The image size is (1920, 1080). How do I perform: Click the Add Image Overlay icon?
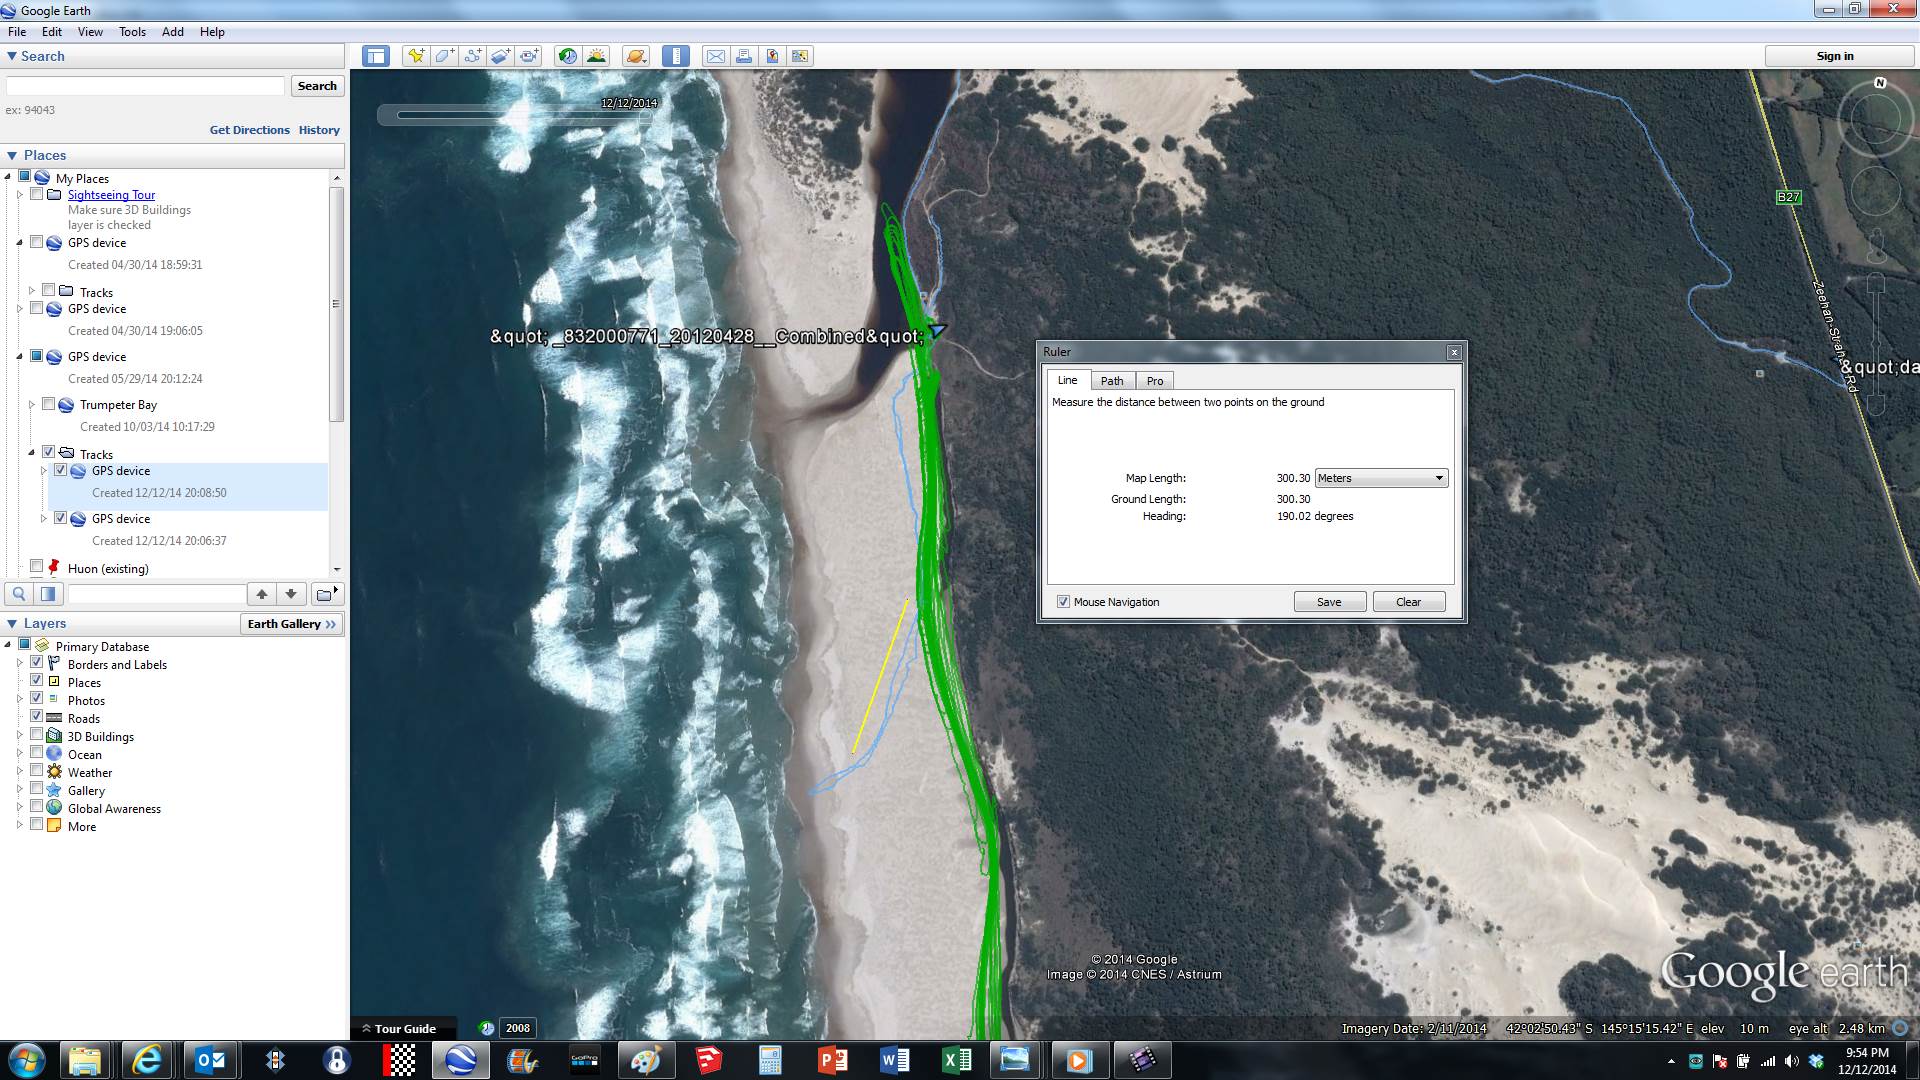[500, 56]
